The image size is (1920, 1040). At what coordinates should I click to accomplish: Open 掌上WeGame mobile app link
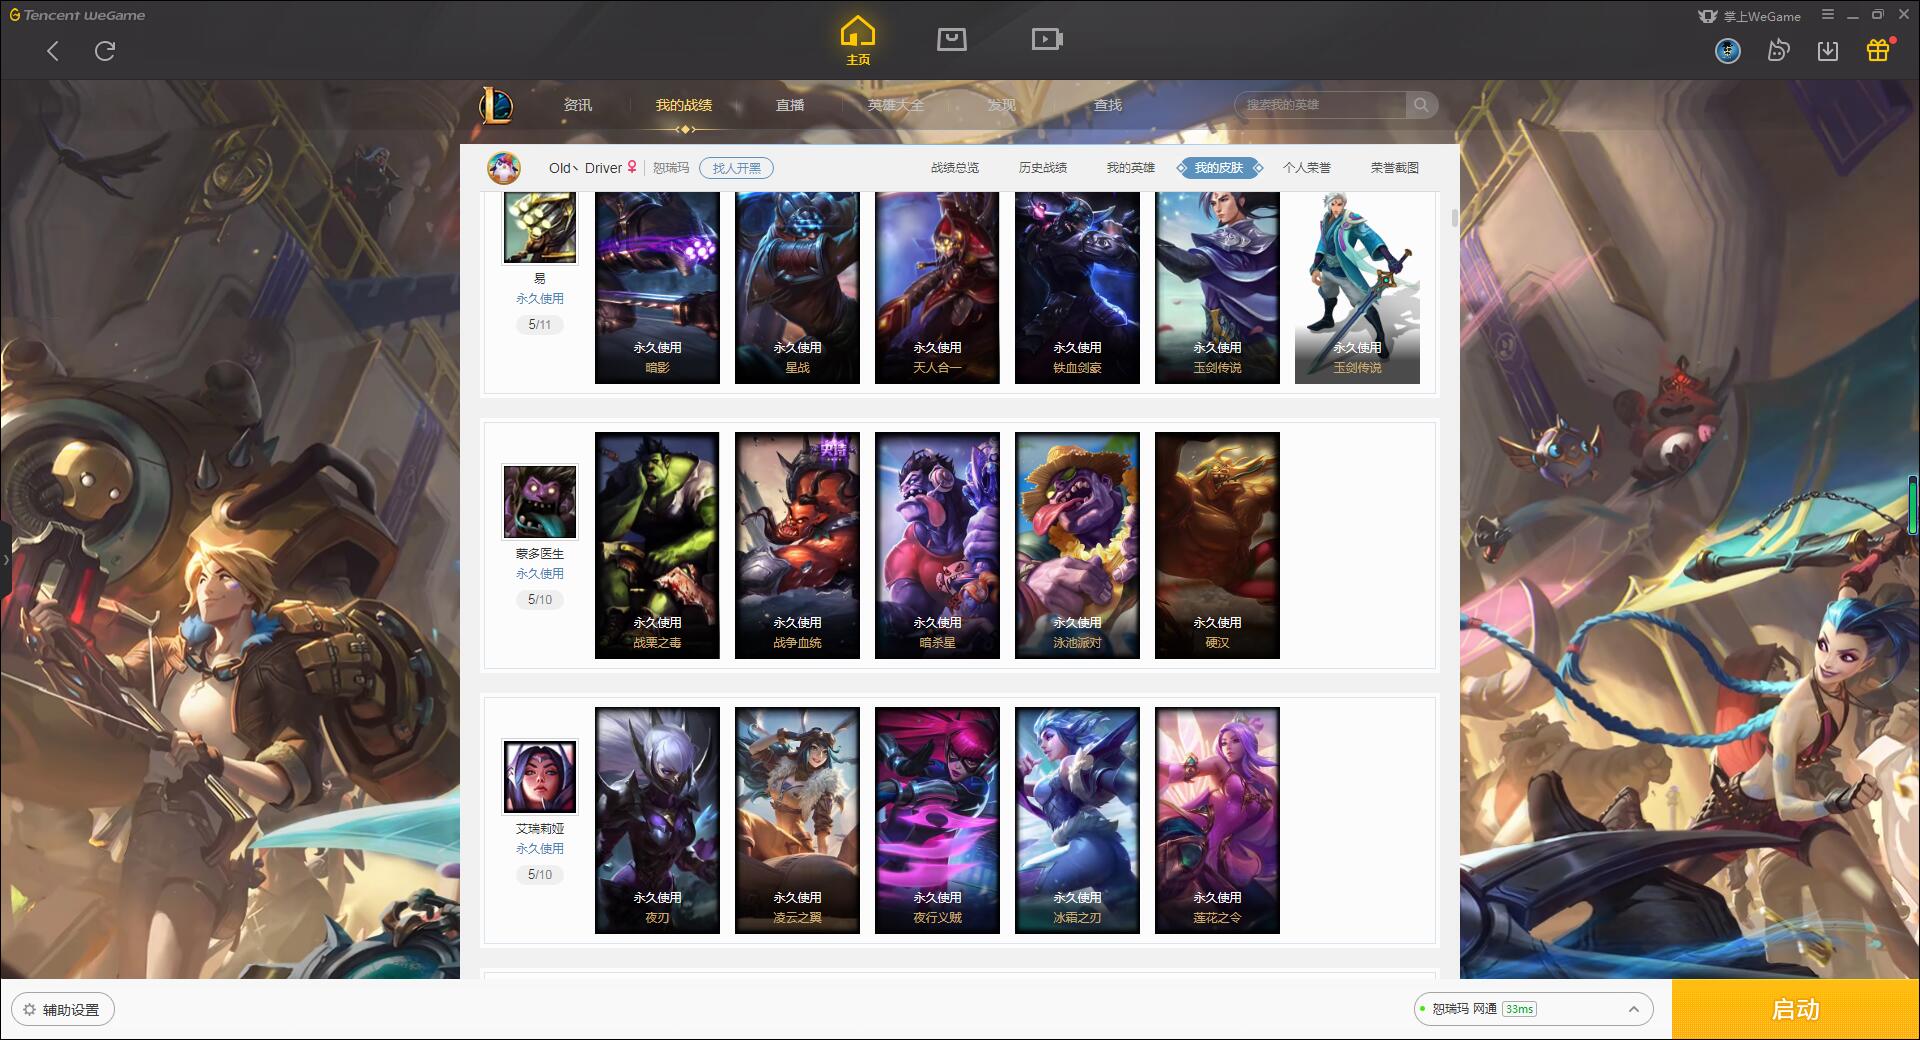click(x=1750, y=16)
